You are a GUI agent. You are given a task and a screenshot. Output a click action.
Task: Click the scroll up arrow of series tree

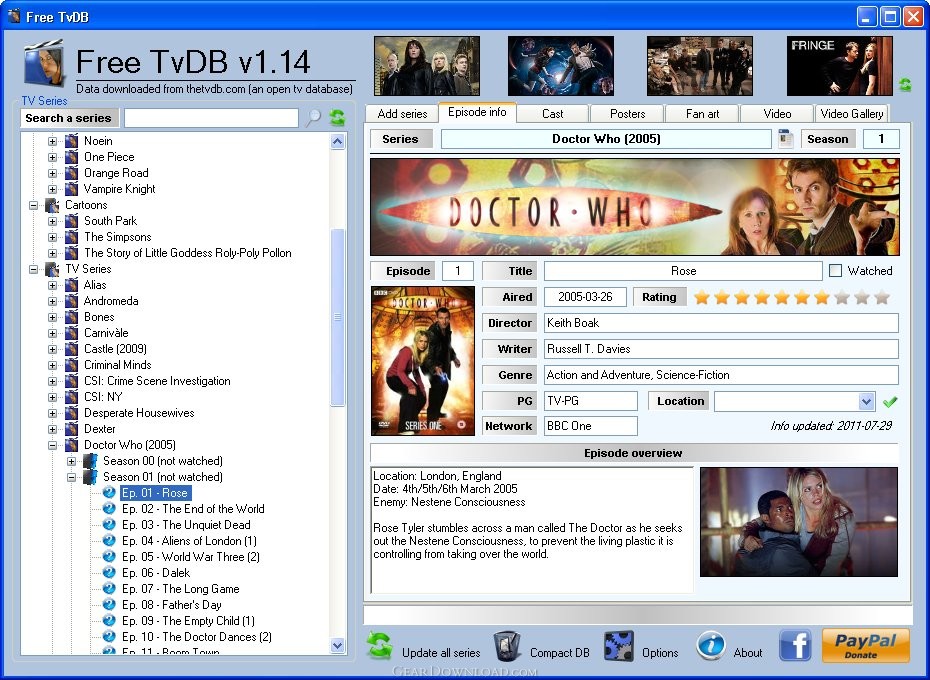pos(337,141)
